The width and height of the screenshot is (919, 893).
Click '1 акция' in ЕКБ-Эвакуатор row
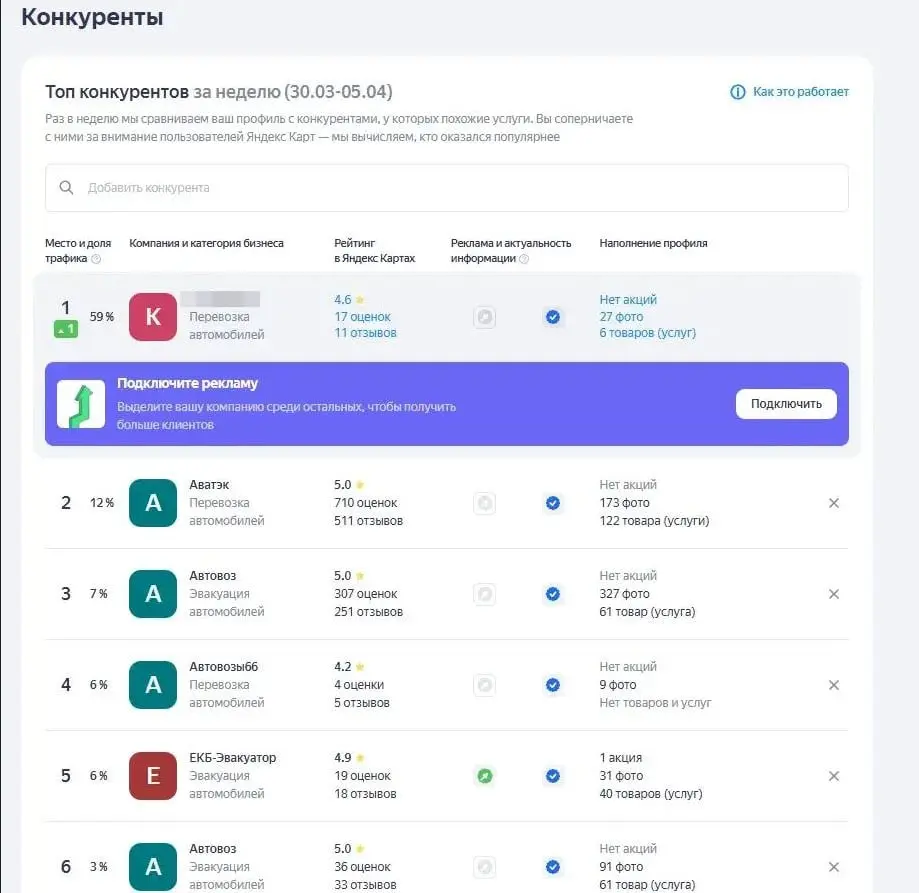point(620,758)
